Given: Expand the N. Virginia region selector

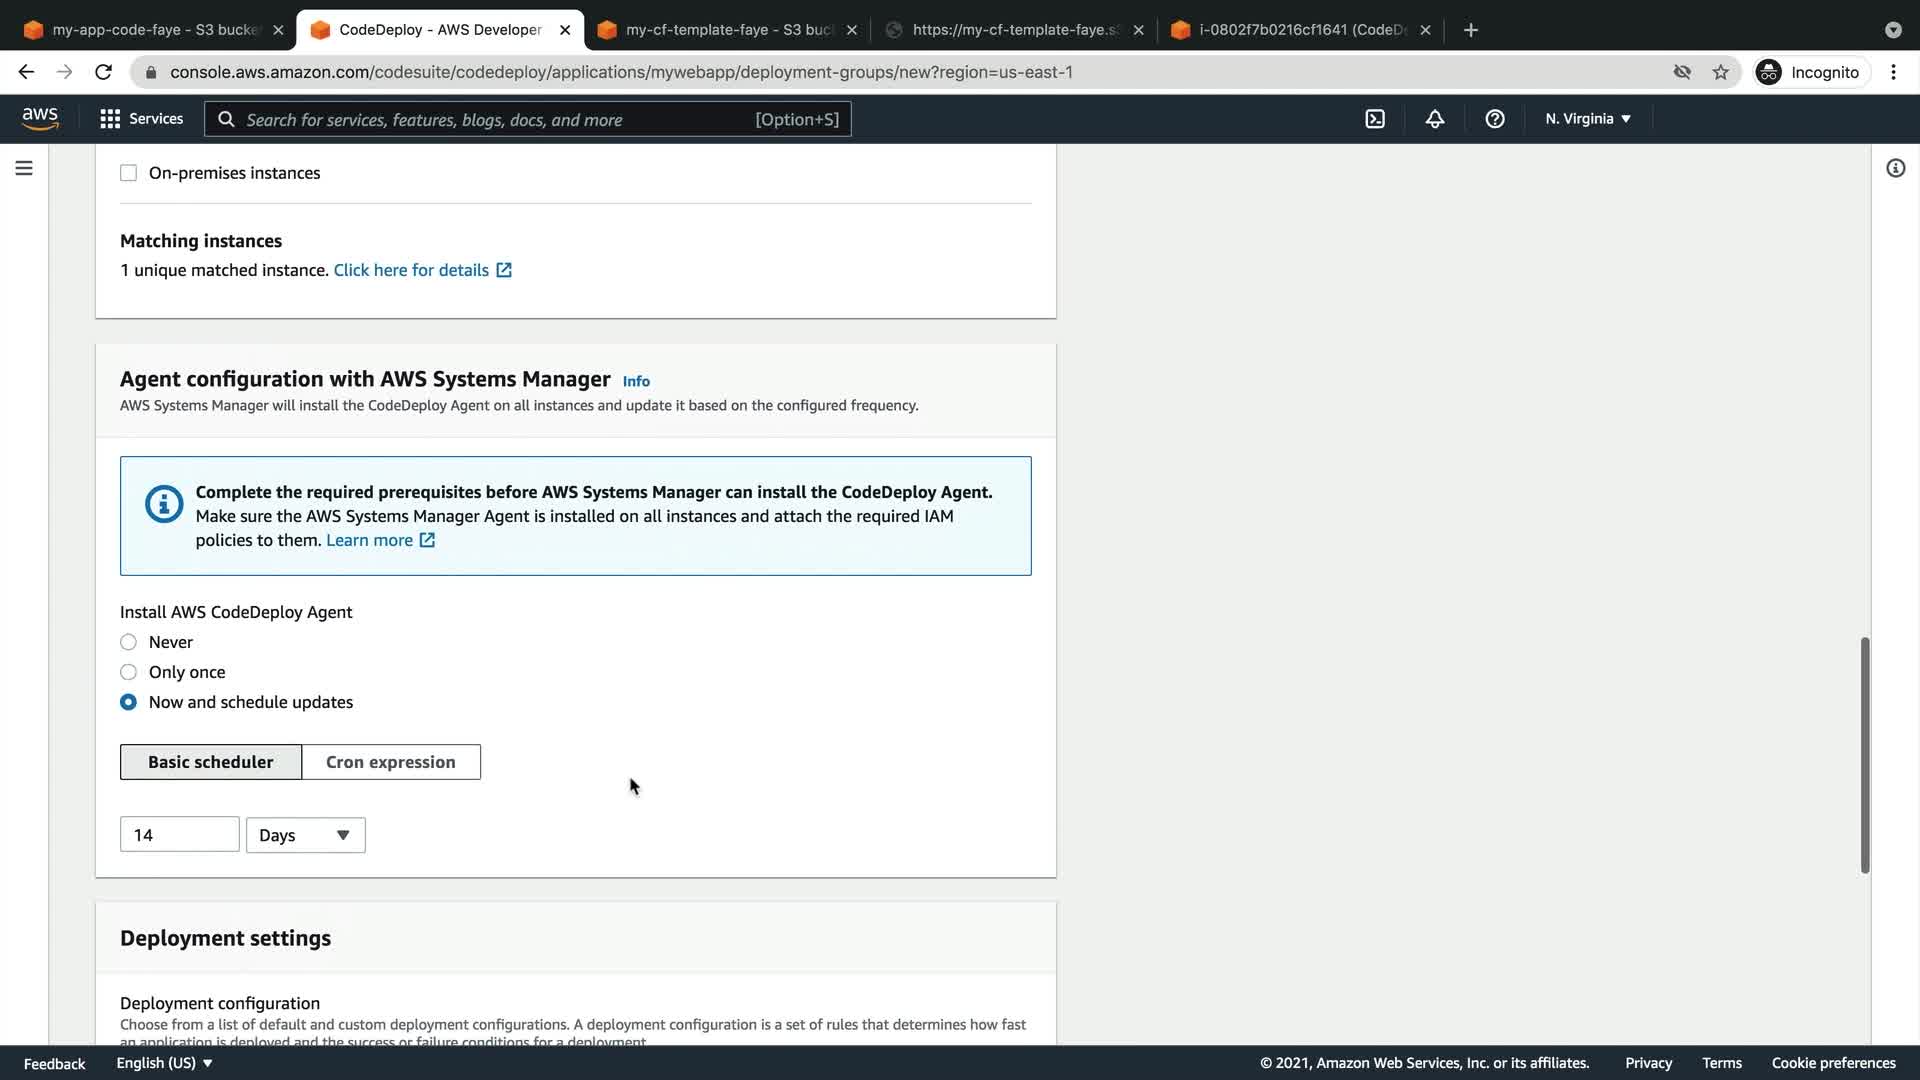Looking at the screenshot, I should (1588, 119).
